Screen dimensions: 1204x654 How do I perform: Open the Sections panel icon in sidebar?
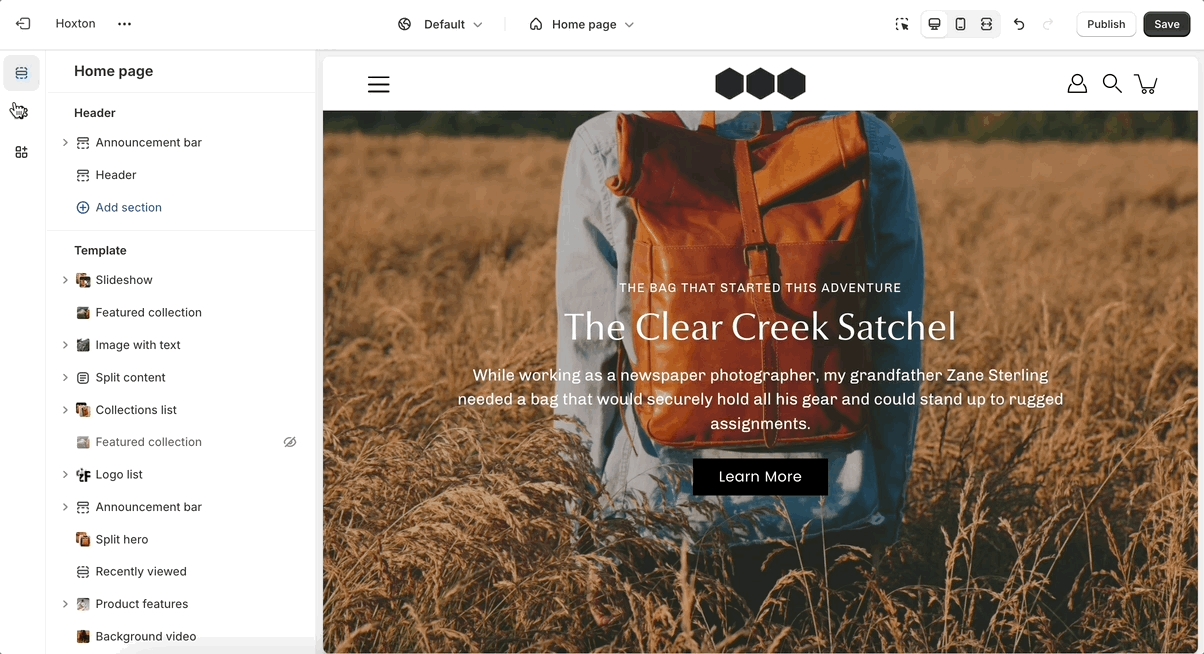click(x=22, y=73)
